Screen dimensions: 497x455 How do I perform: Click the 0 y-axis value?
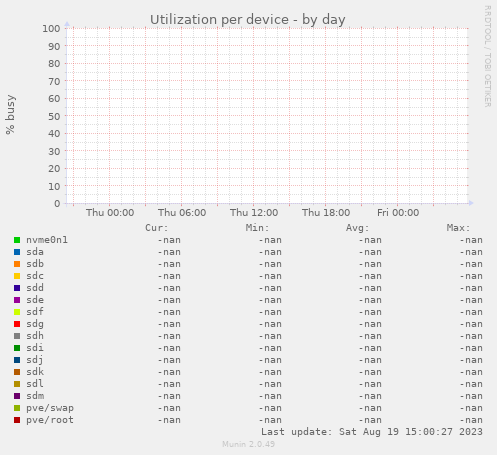pos(57,204)
